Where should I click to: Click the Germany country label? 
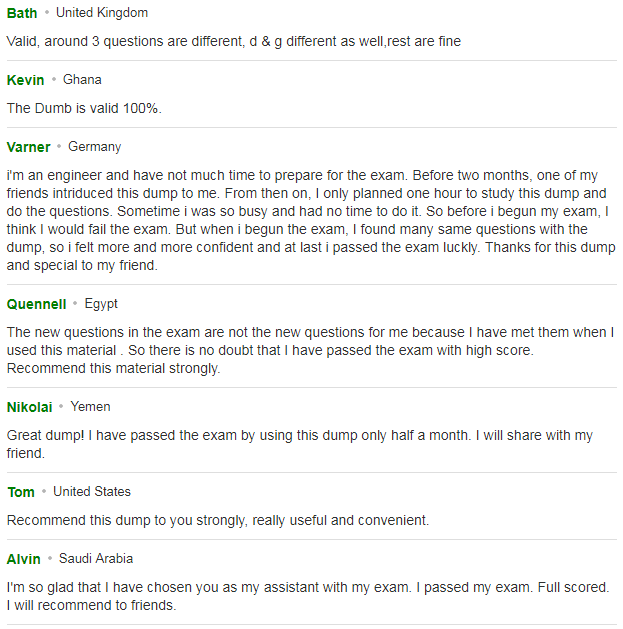tap(95, 147)
